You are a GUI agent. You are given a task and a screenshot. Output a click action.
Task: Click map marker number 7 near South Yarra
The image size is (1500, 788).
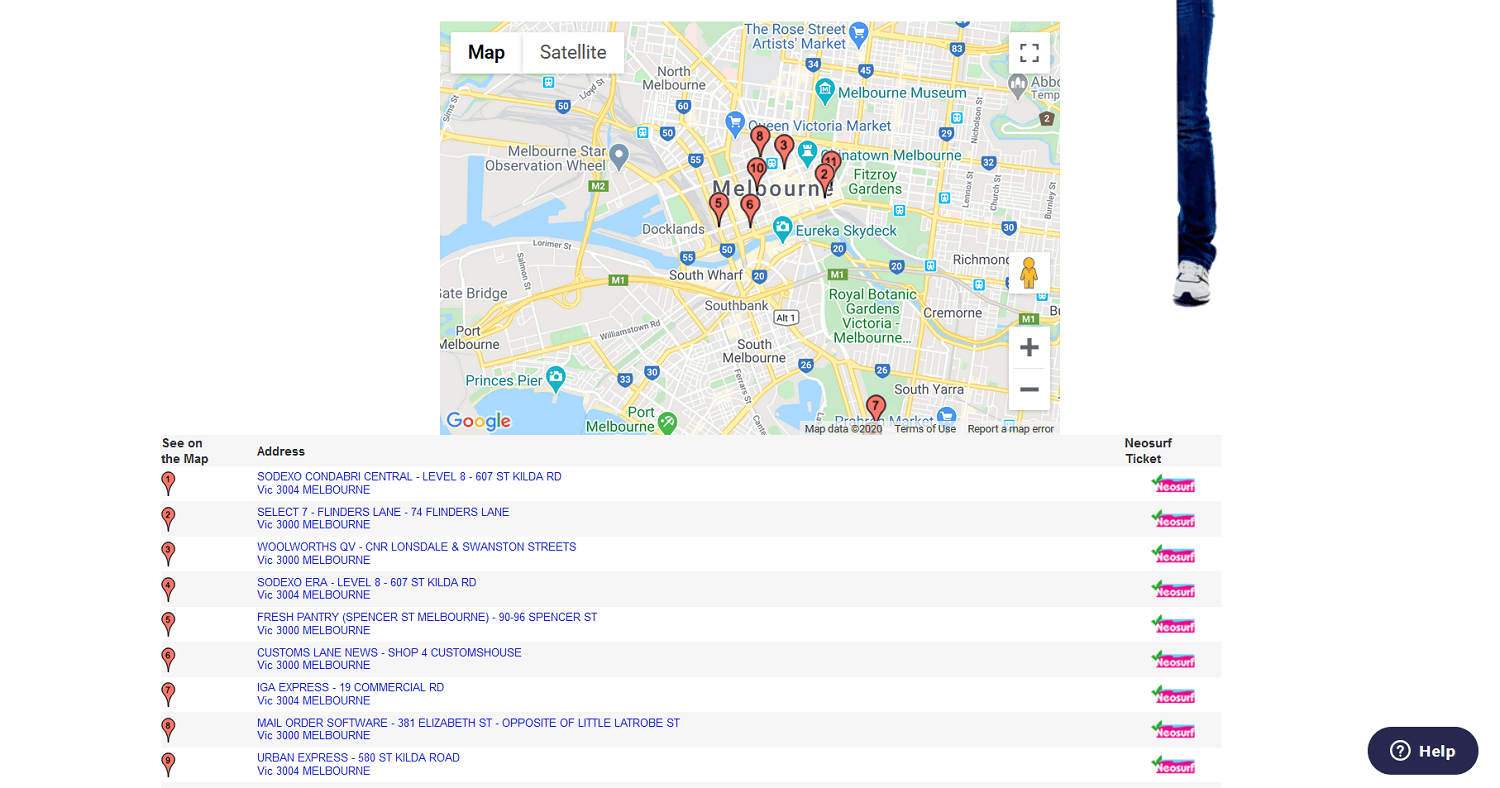coord(876,410)
